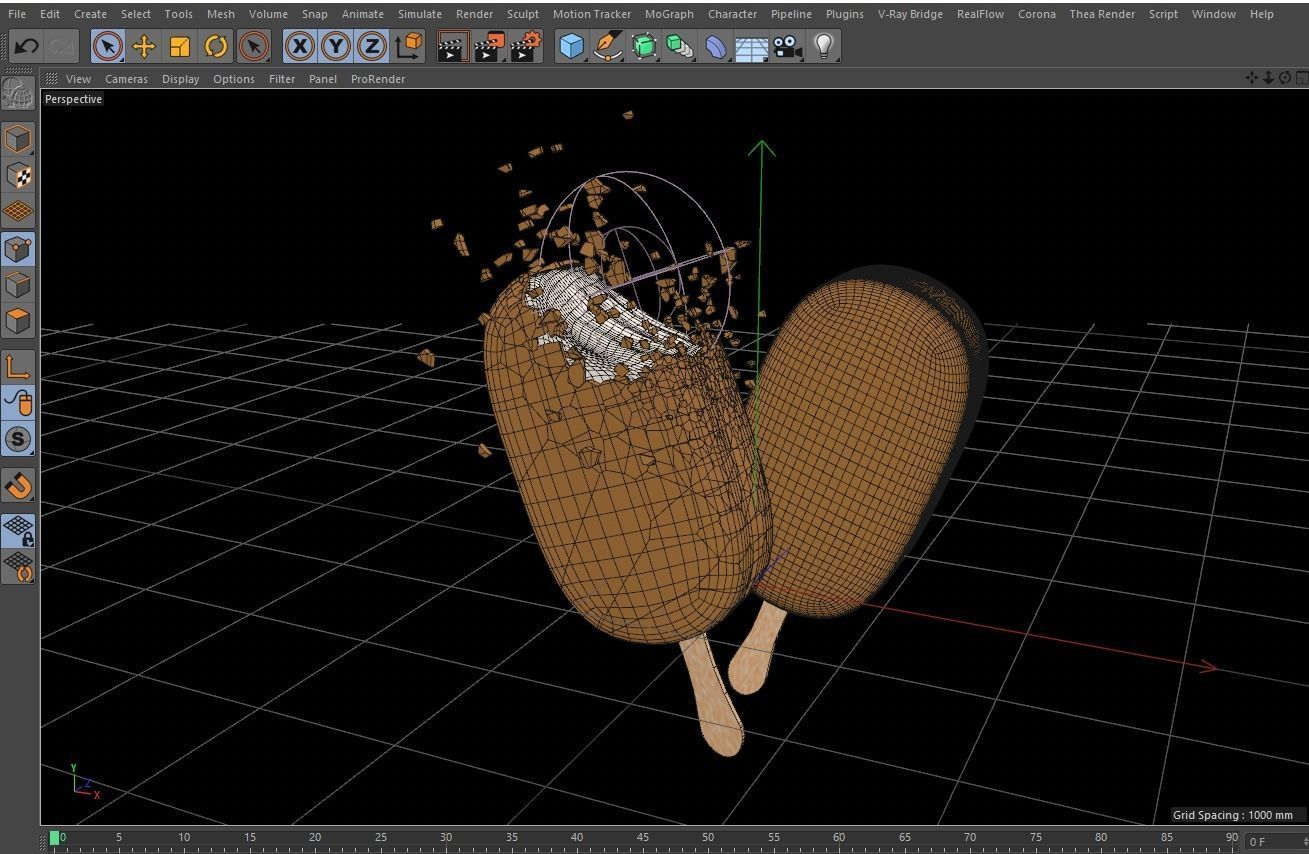Click the current frame 0 F field
The width and height of the screenshot is (1309, 854).
pyautogui.click(x=1275, y=842)
